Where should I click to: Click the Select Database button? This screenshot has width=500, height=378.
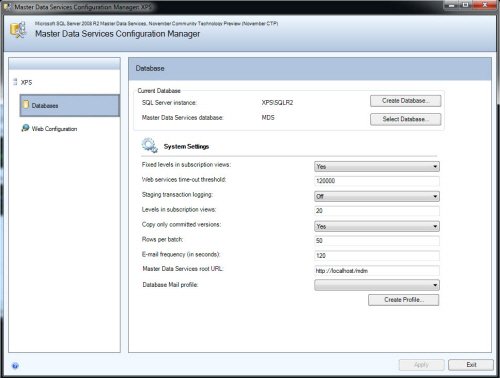pos(405,119)
